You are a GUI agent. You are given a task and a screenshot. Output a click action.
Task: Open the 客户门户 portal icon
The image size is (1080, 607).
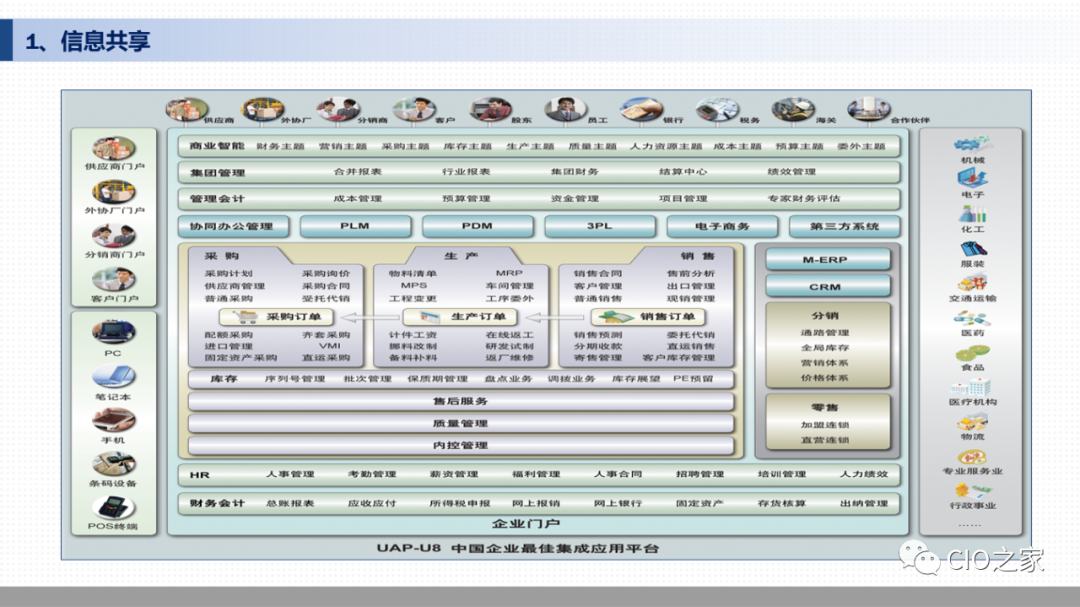(114, 280)
